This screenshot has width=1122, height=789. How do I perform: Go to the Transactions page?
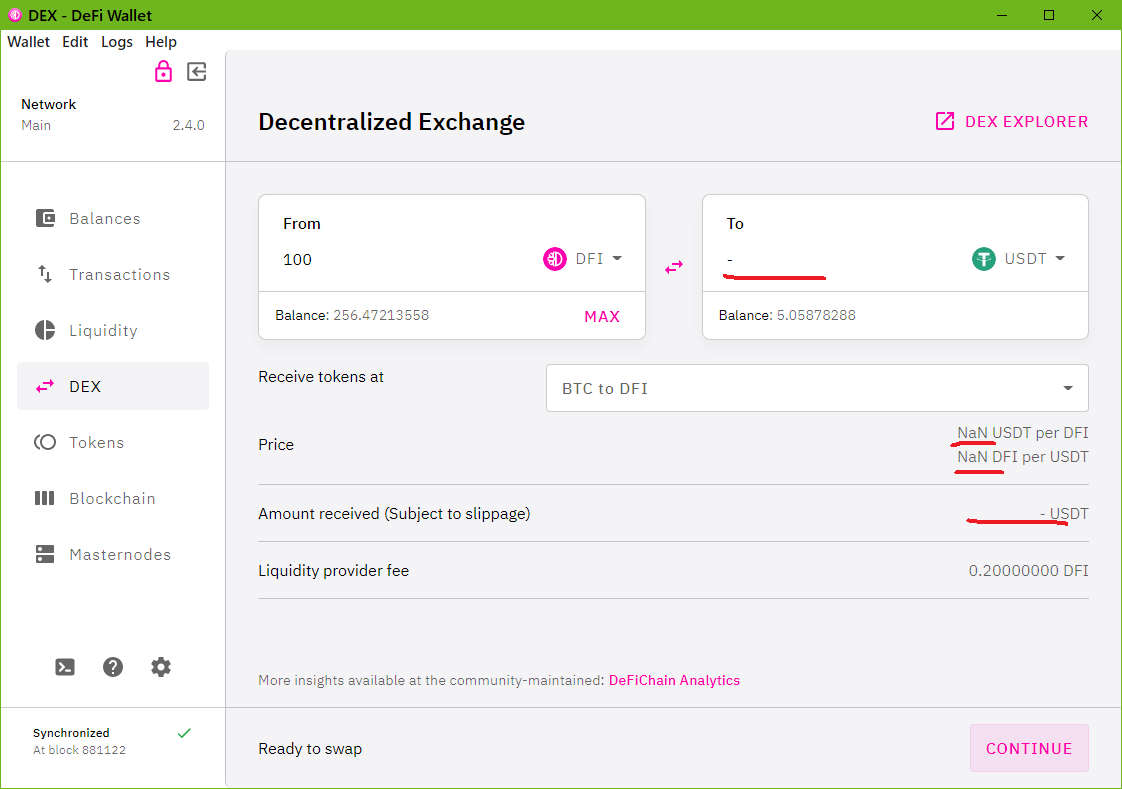[x=113, y=274]
